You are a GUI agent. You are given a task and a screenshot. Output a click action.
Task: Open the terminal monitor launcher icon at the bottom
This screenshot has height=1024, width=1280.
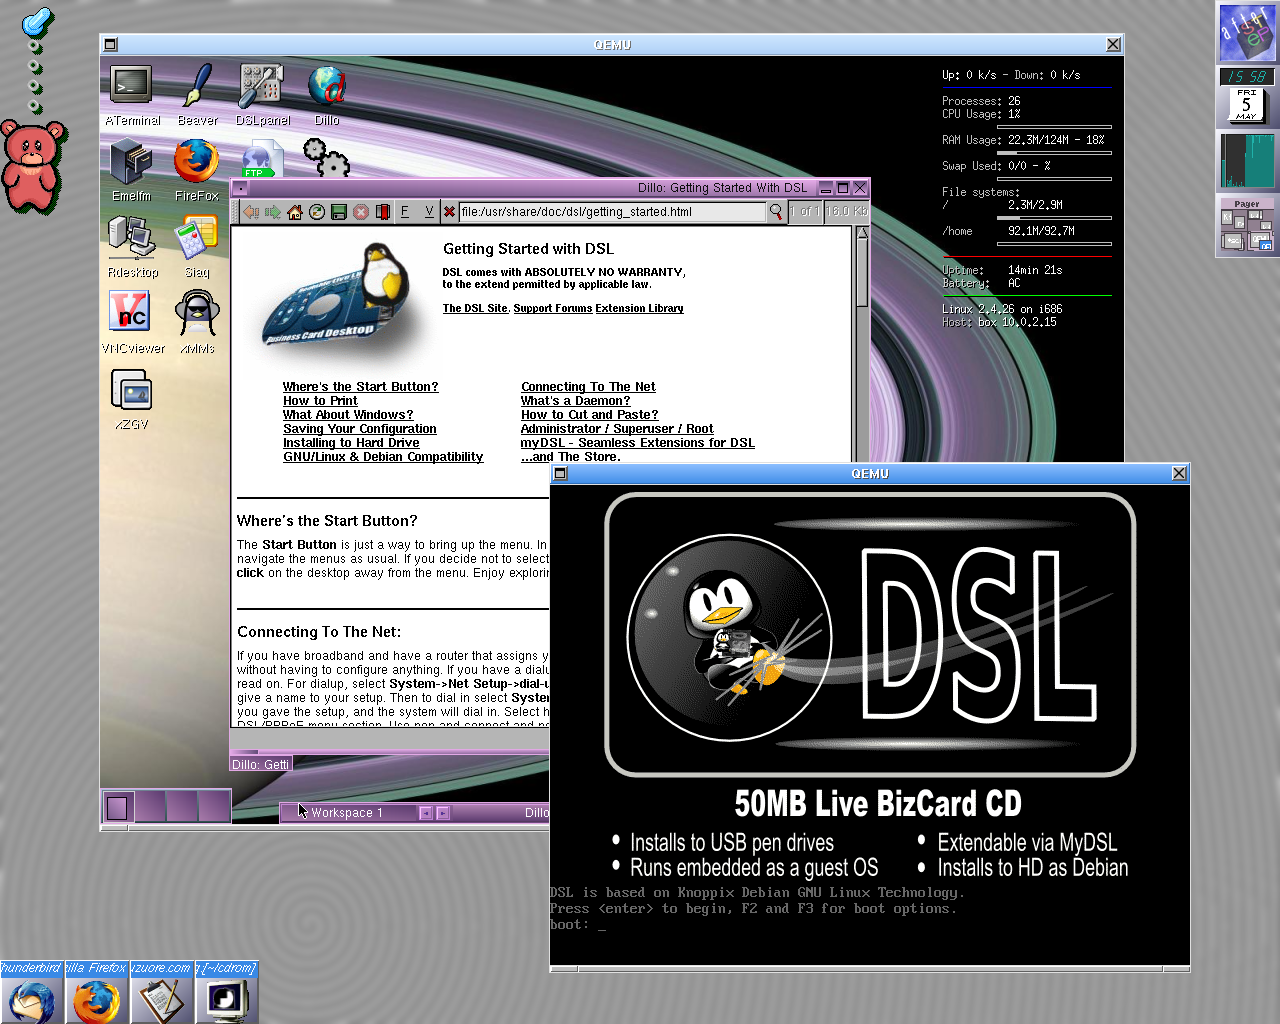[x=226, y=1000]
